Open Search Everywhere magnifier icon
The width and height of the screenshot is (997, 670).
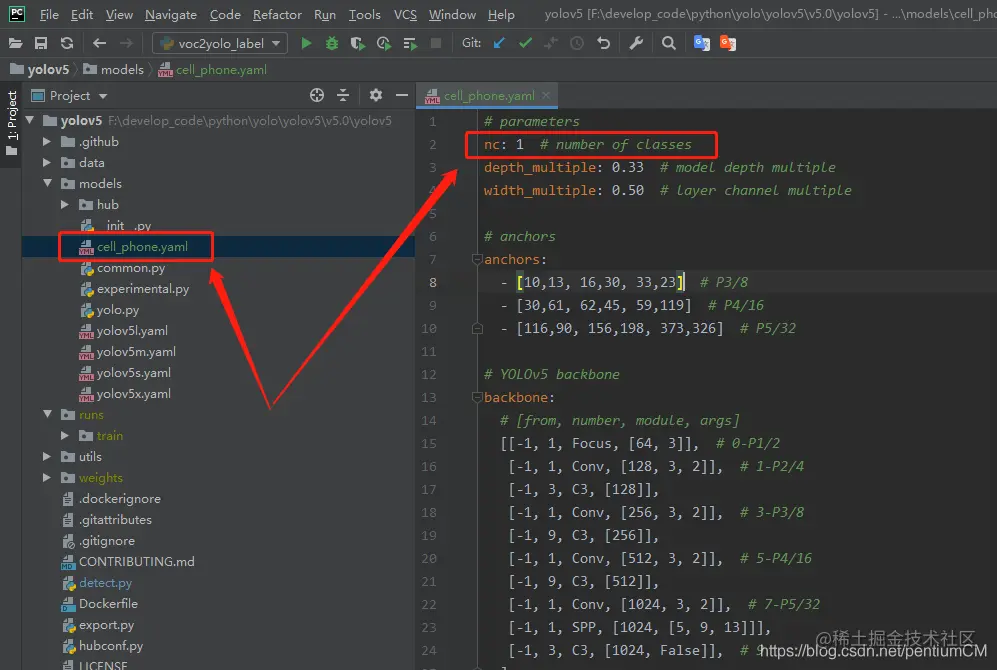669,43
